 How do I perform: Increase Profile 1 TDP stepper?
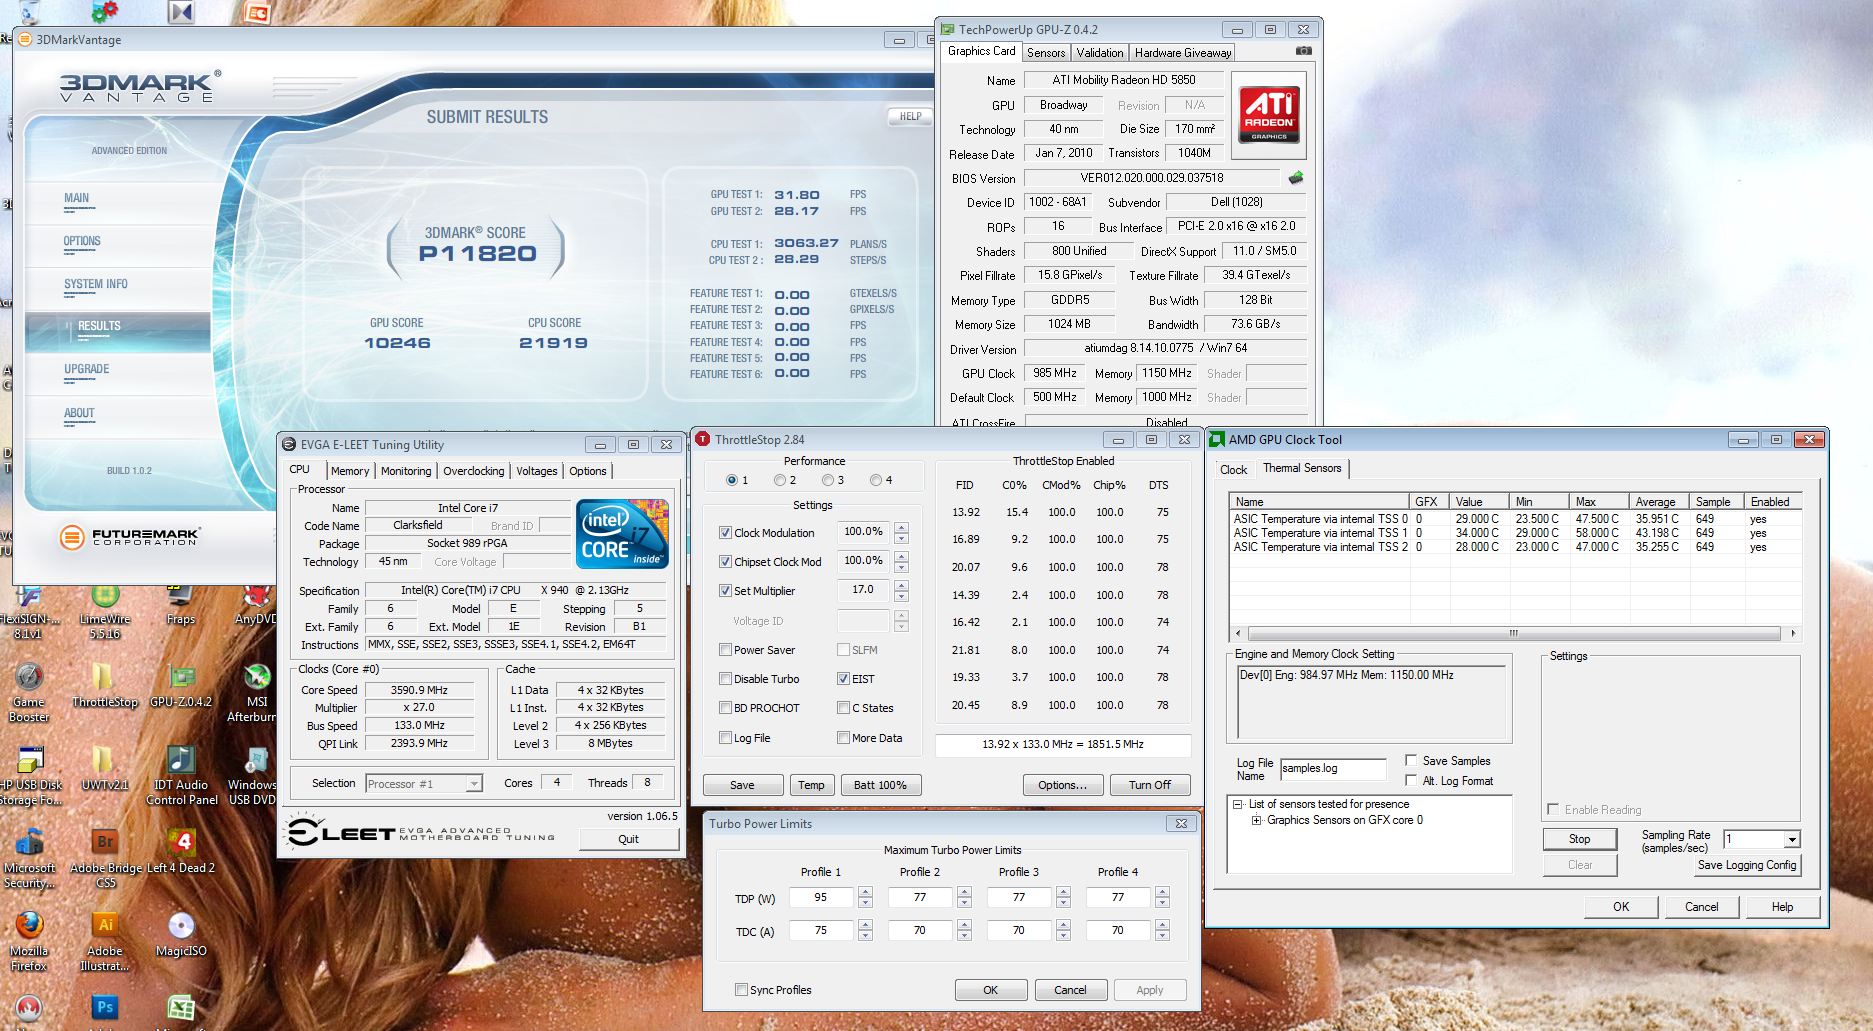pos(865,892)
